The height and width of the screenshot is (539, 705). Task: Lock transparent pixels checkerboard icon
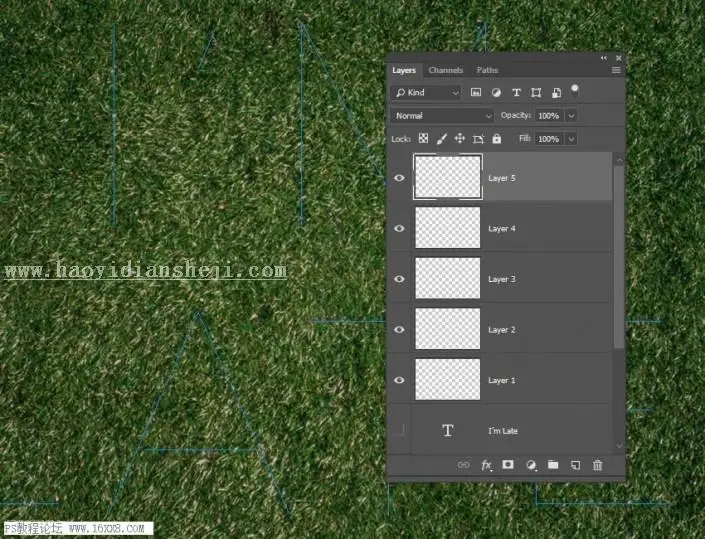point(423,138)
